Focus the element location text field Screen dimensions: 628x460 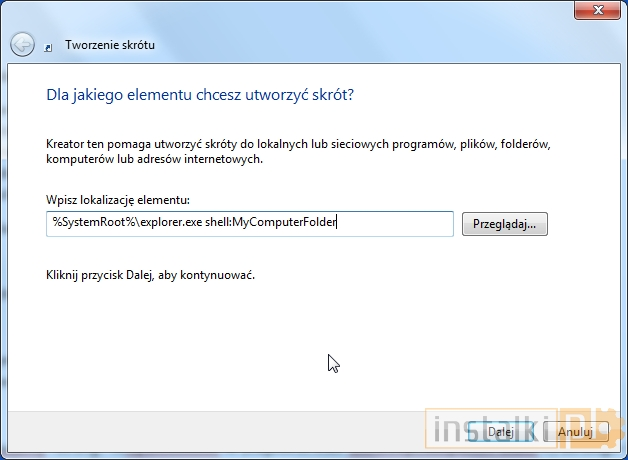pos(250,223)
